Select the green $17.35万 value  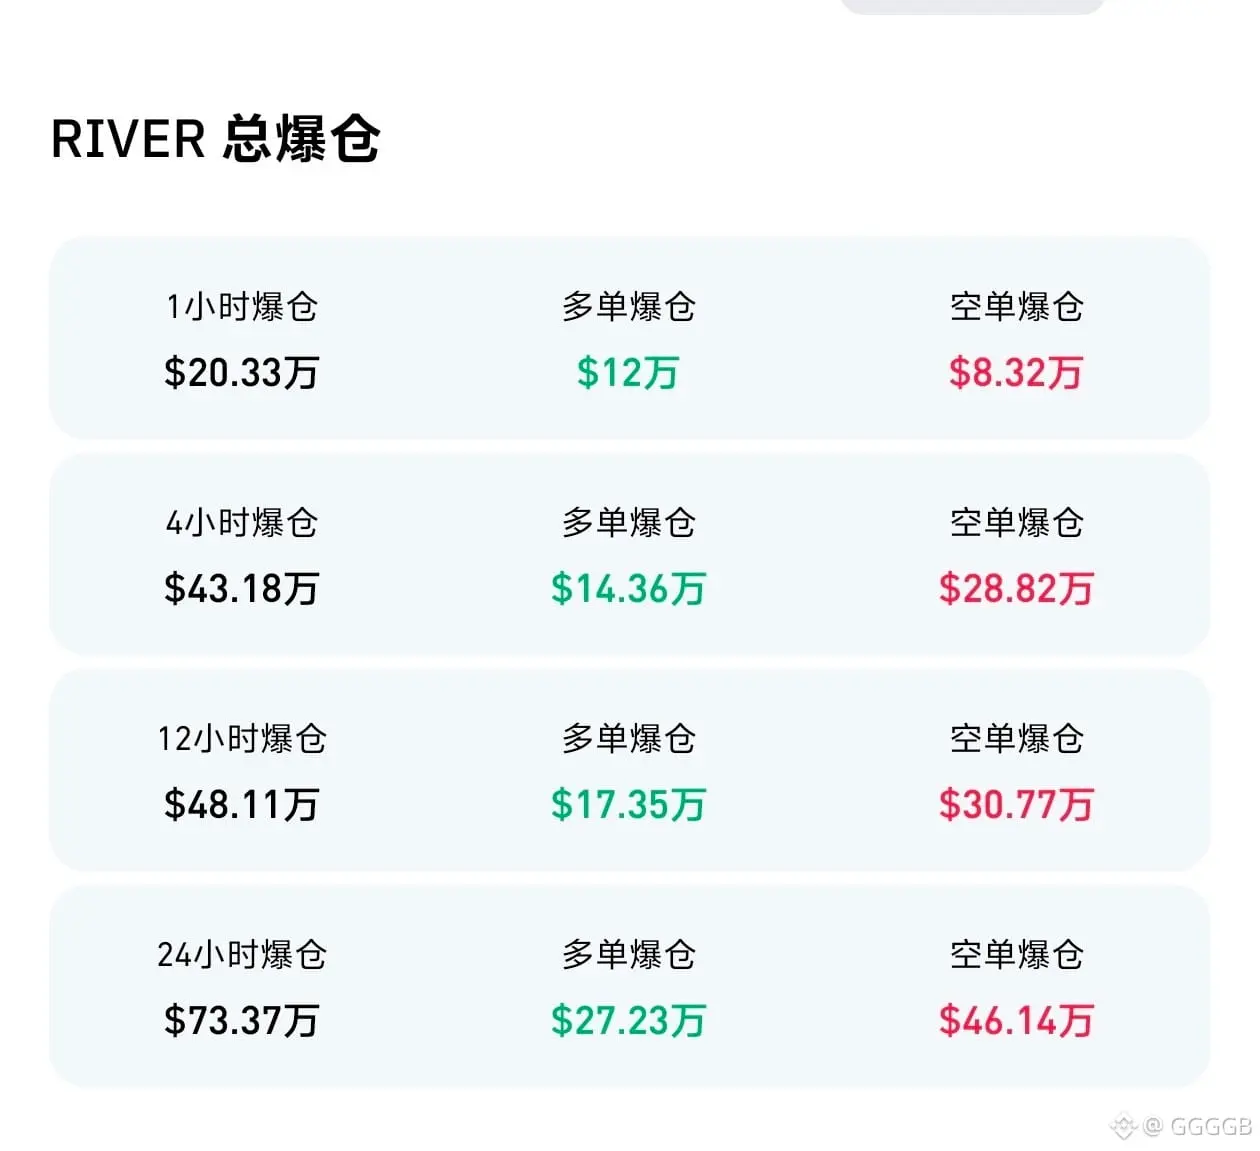tap(628, 805)
